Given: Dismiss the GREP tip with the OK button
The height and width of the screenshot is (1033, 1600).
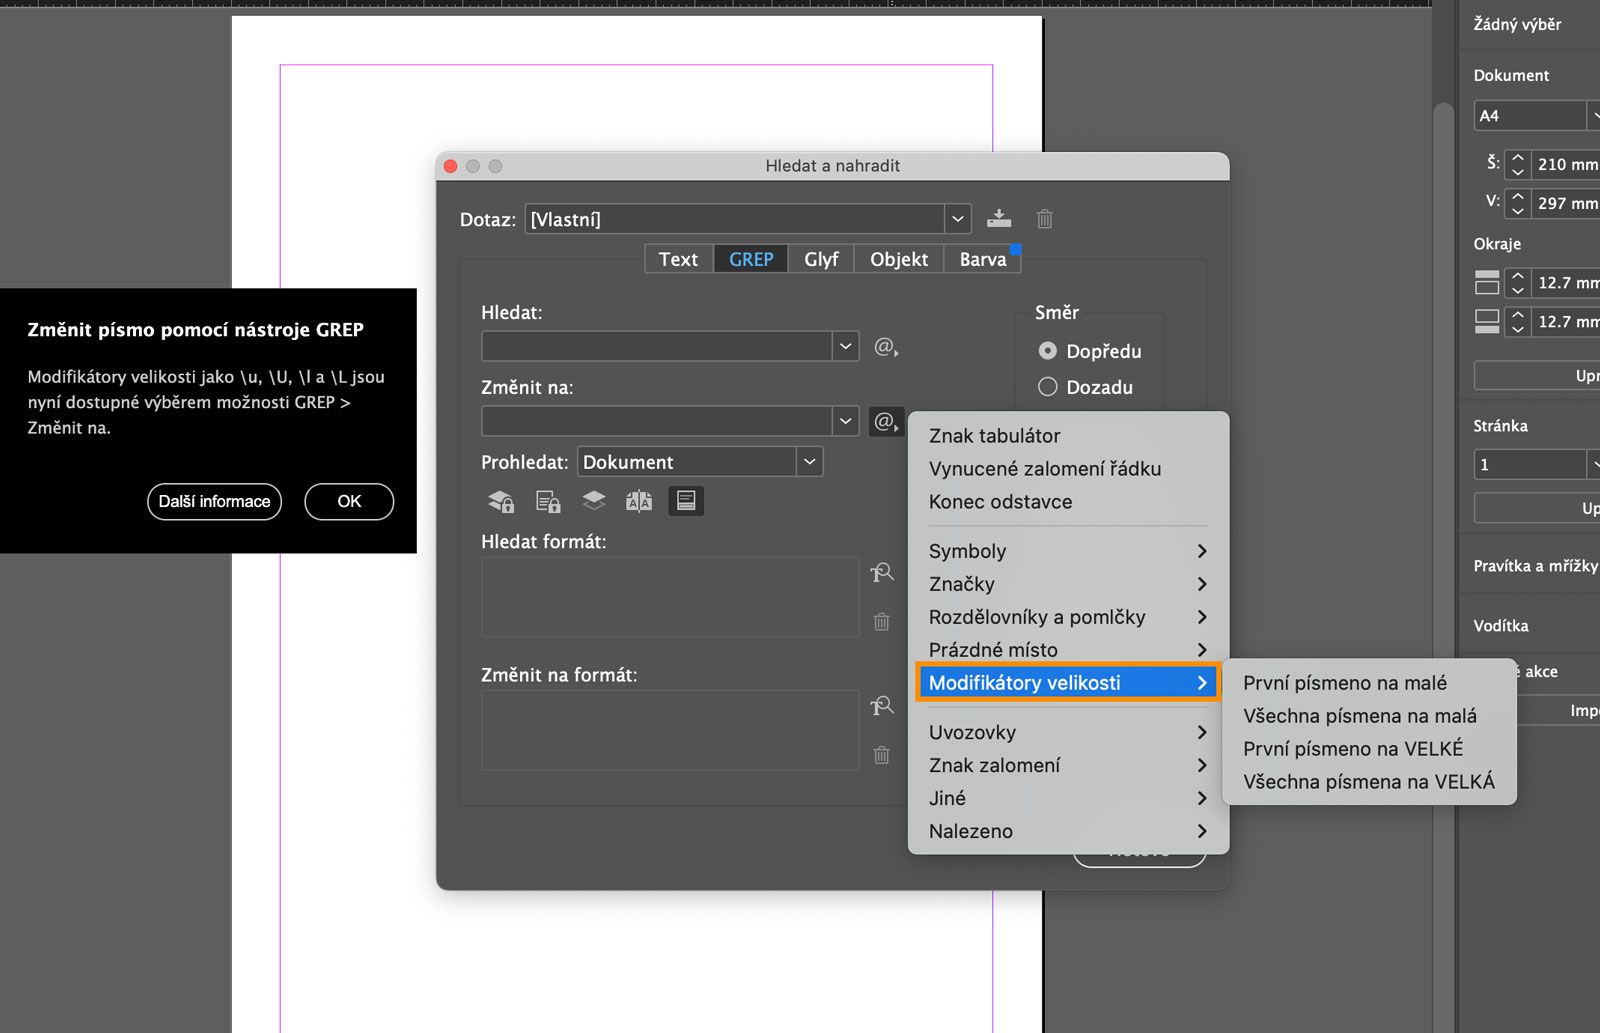Looking at the screenshot, I should click(x=349, y=501).
